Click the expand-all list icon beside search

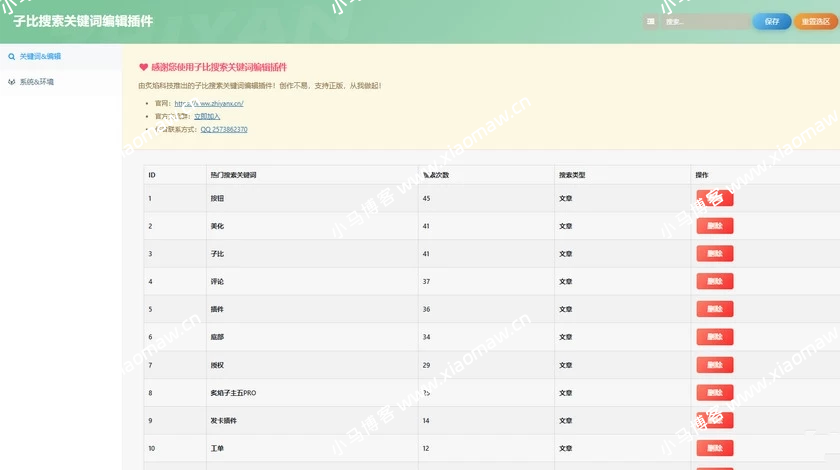pyautogui.click(x=651, y=21)
